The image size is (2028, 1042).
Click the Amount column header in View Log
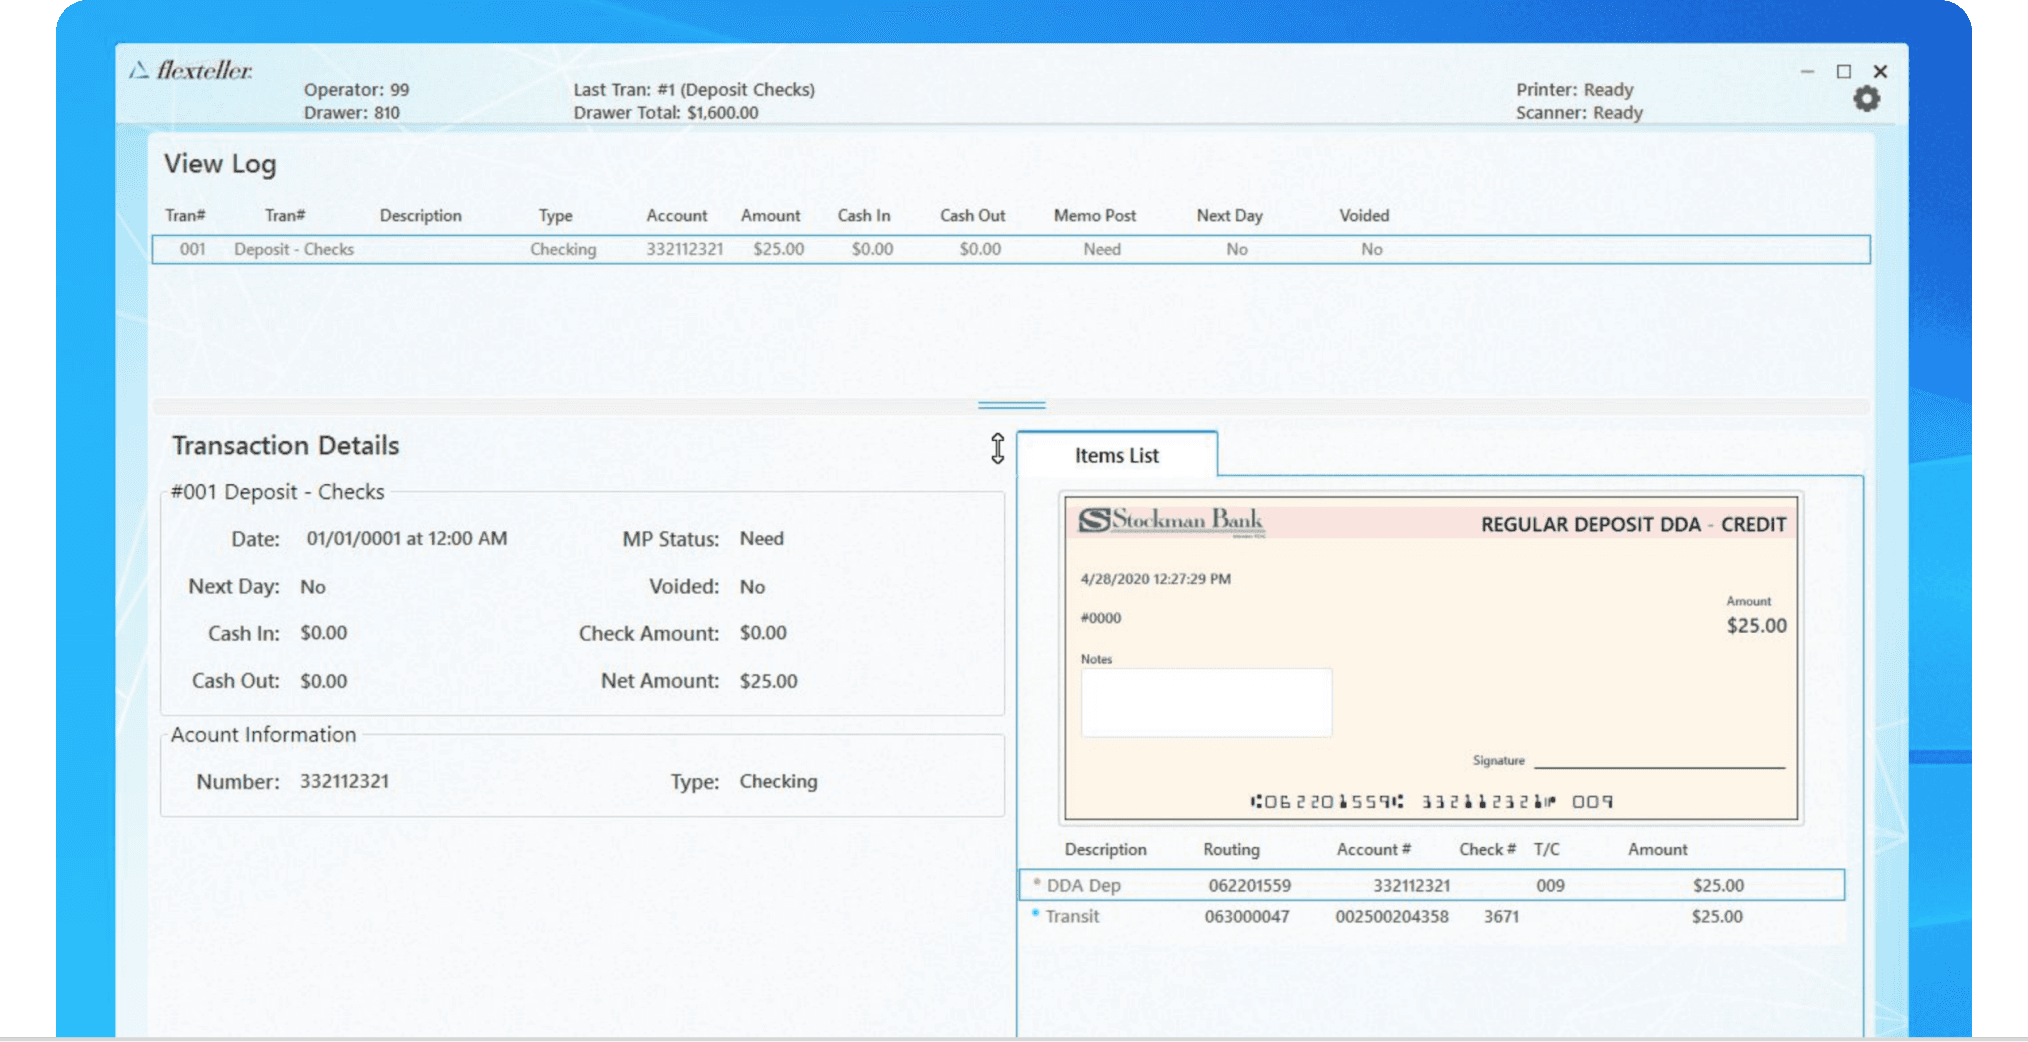coord(770,215)
